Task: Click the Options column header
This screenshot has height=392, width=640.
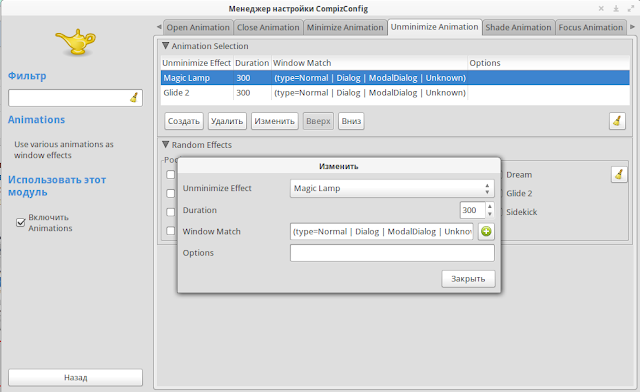Action: (x=548, y=63)
